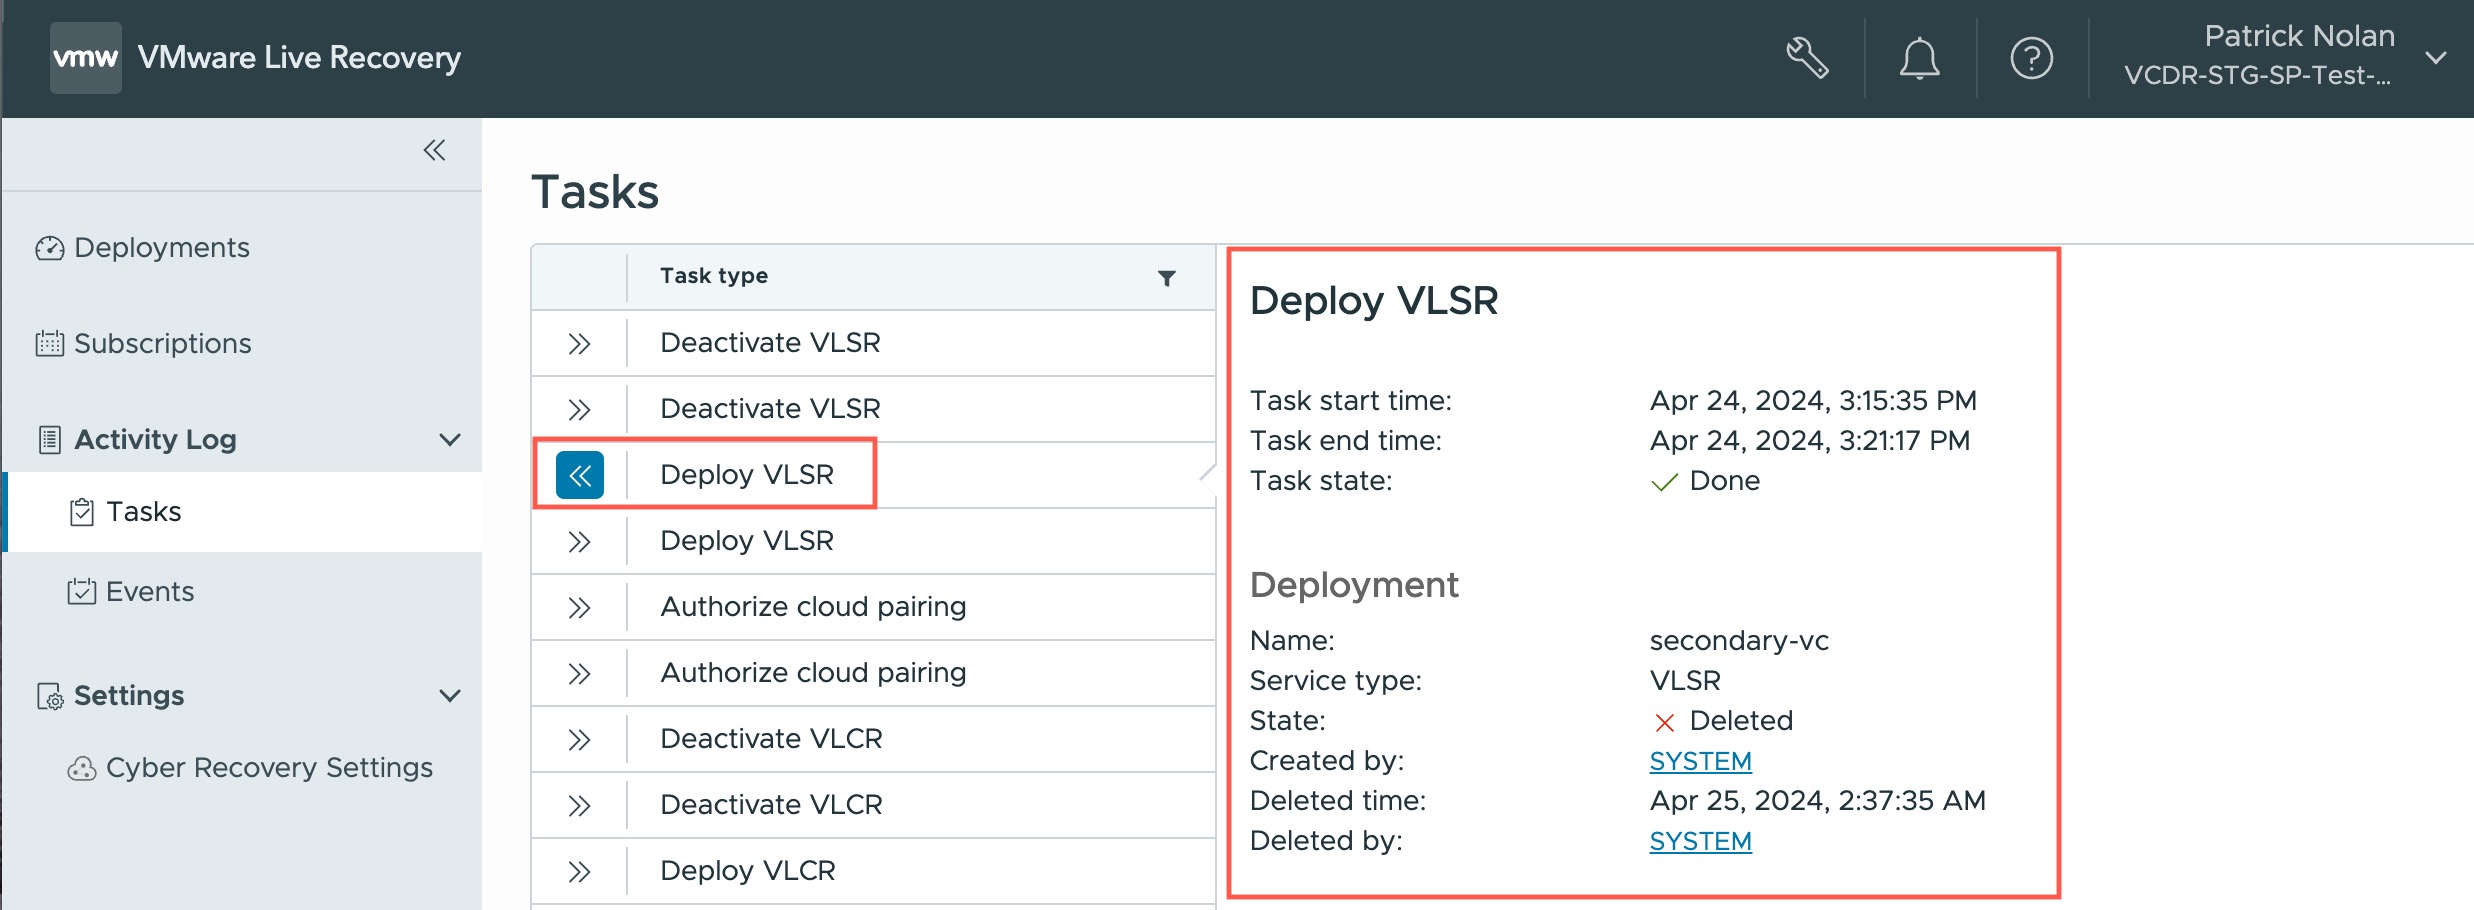Select the Deploy VLCR task name

coord(748,871)
